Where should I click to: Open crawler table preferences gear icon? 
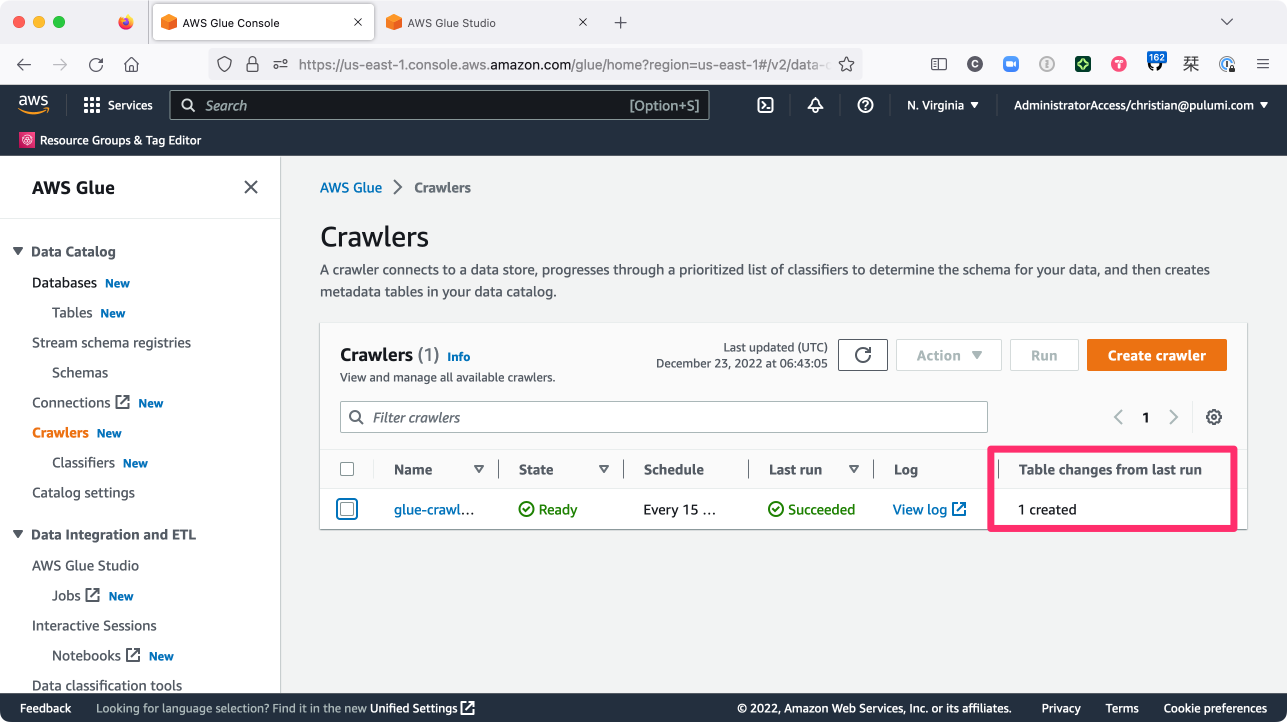pyautogui.click(x=1214, y=417)
